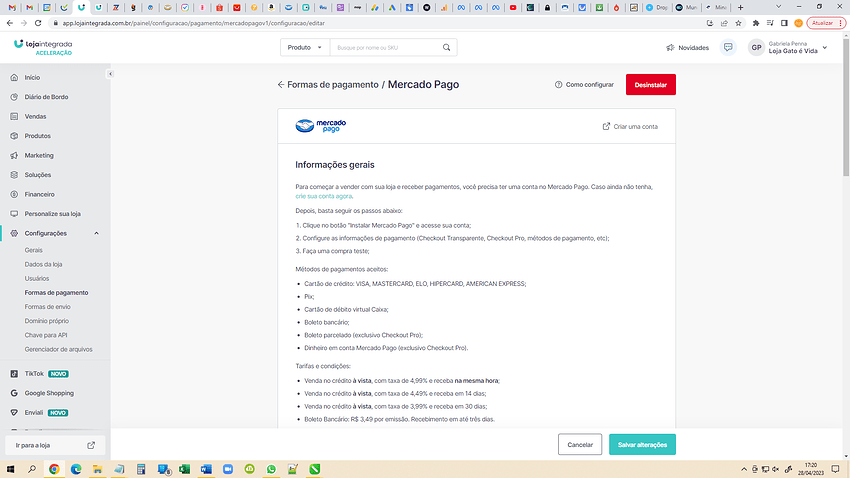Image resolution: width=850 pixels, height=478 pixels.
Task: Select Dados da loja submenu item
Action: [x=43, y=264]
